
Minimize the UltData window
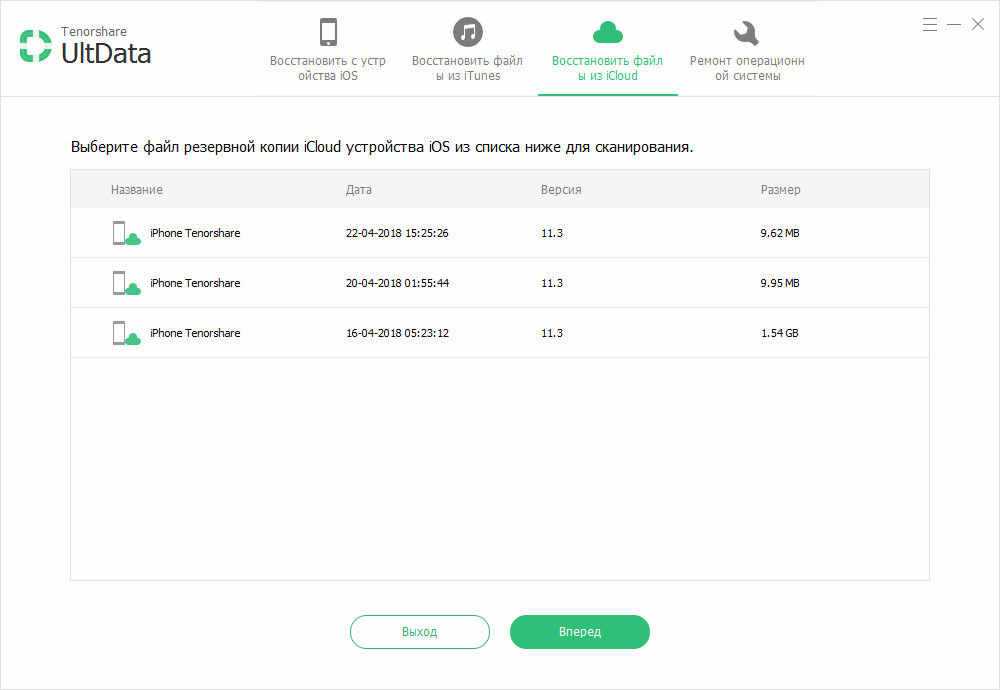(954, 24)
